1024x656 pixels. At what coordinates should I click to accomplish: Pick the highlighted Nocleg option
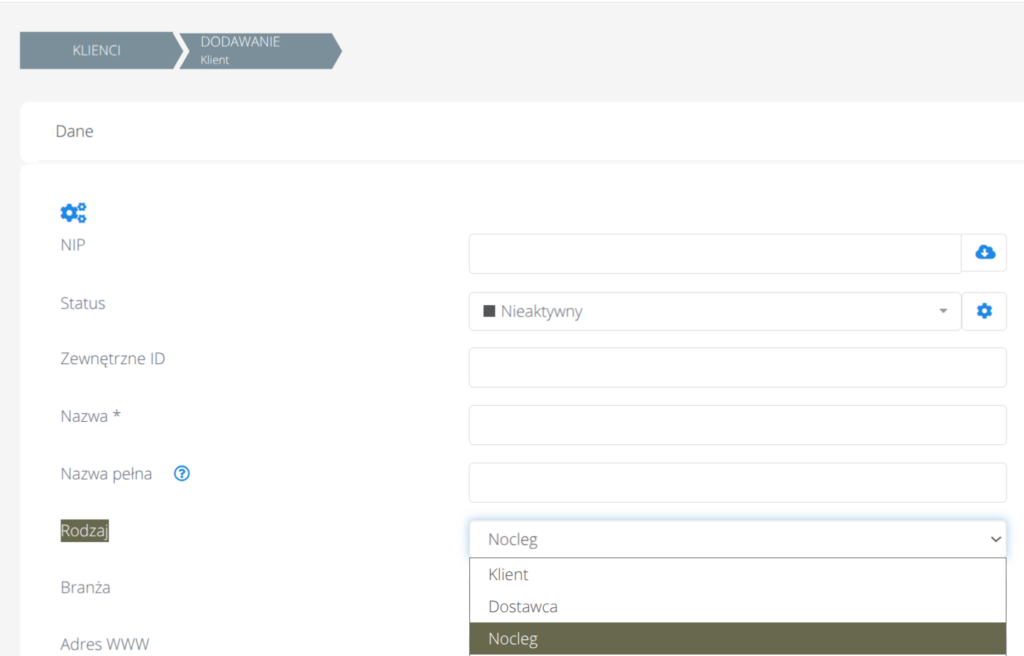coord(512,639)
